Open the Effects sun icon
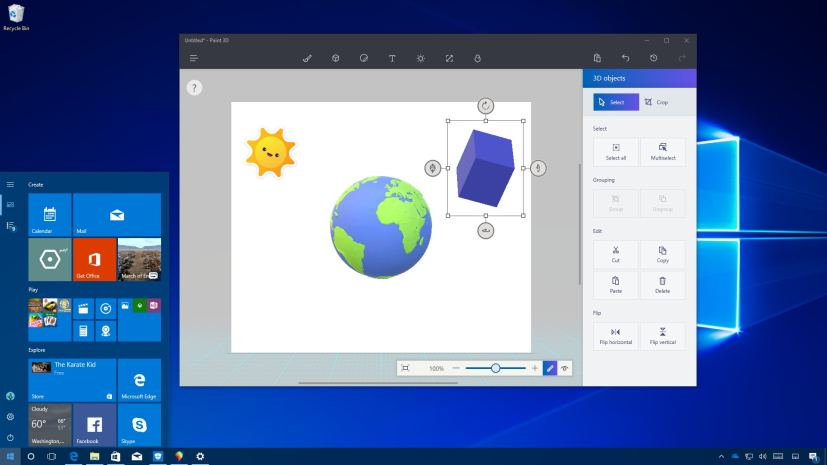 click(420, 58)
